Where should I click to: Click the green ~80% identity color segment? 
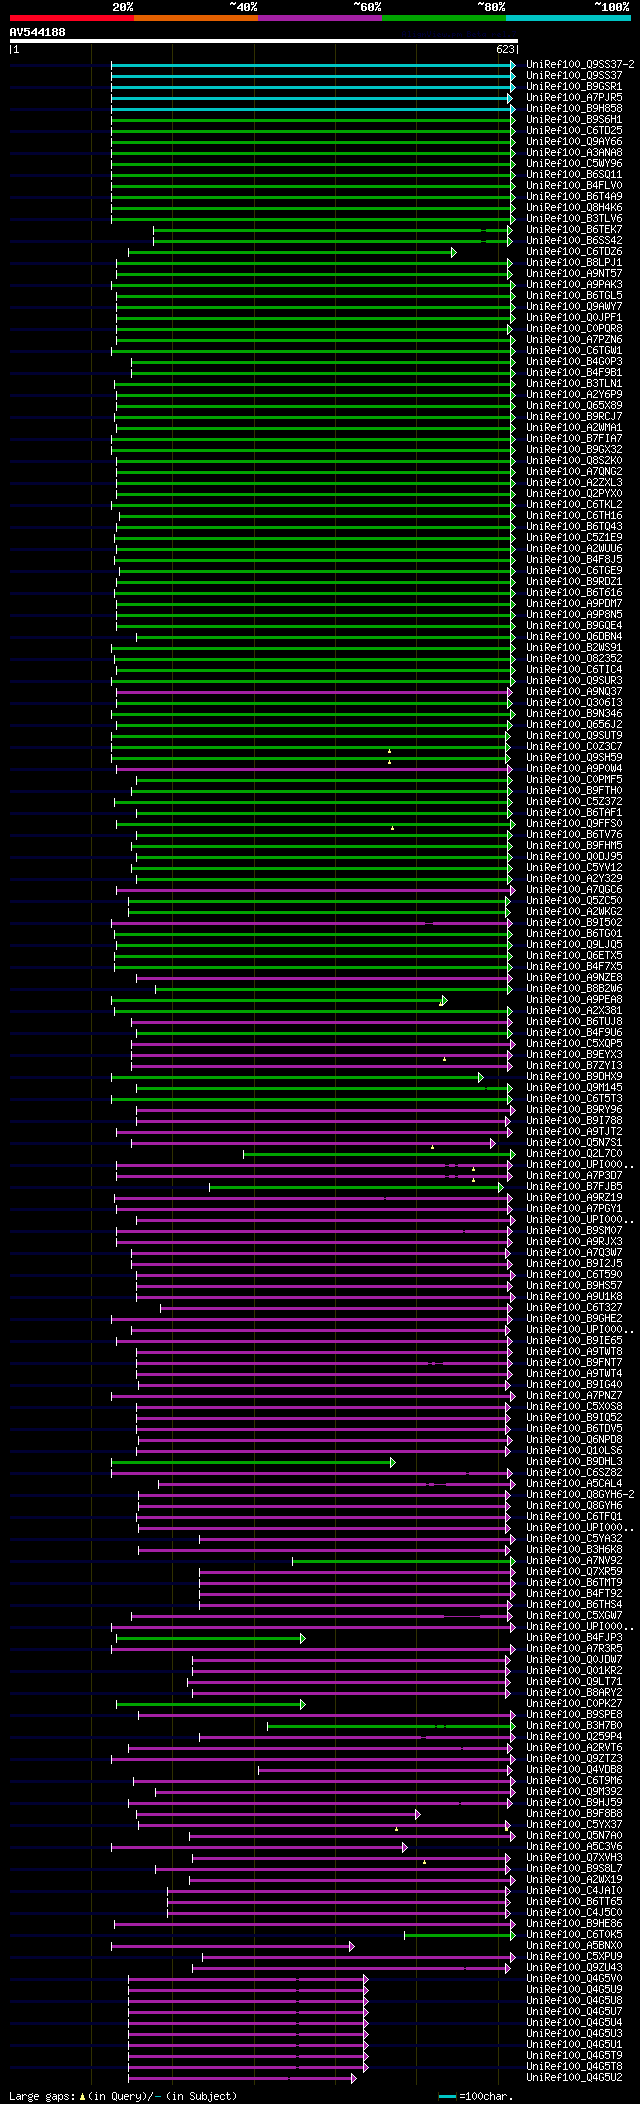pyautogui.click(x=444, y=18)
